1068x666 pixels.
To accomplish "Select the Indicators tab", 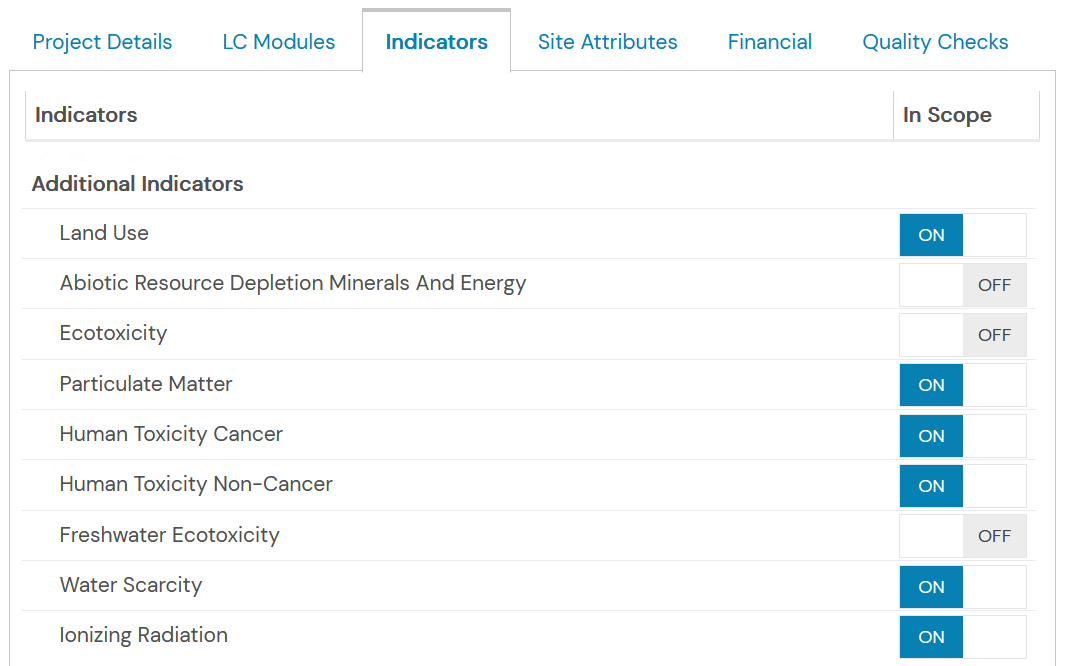I will click(x=437, y=42).
